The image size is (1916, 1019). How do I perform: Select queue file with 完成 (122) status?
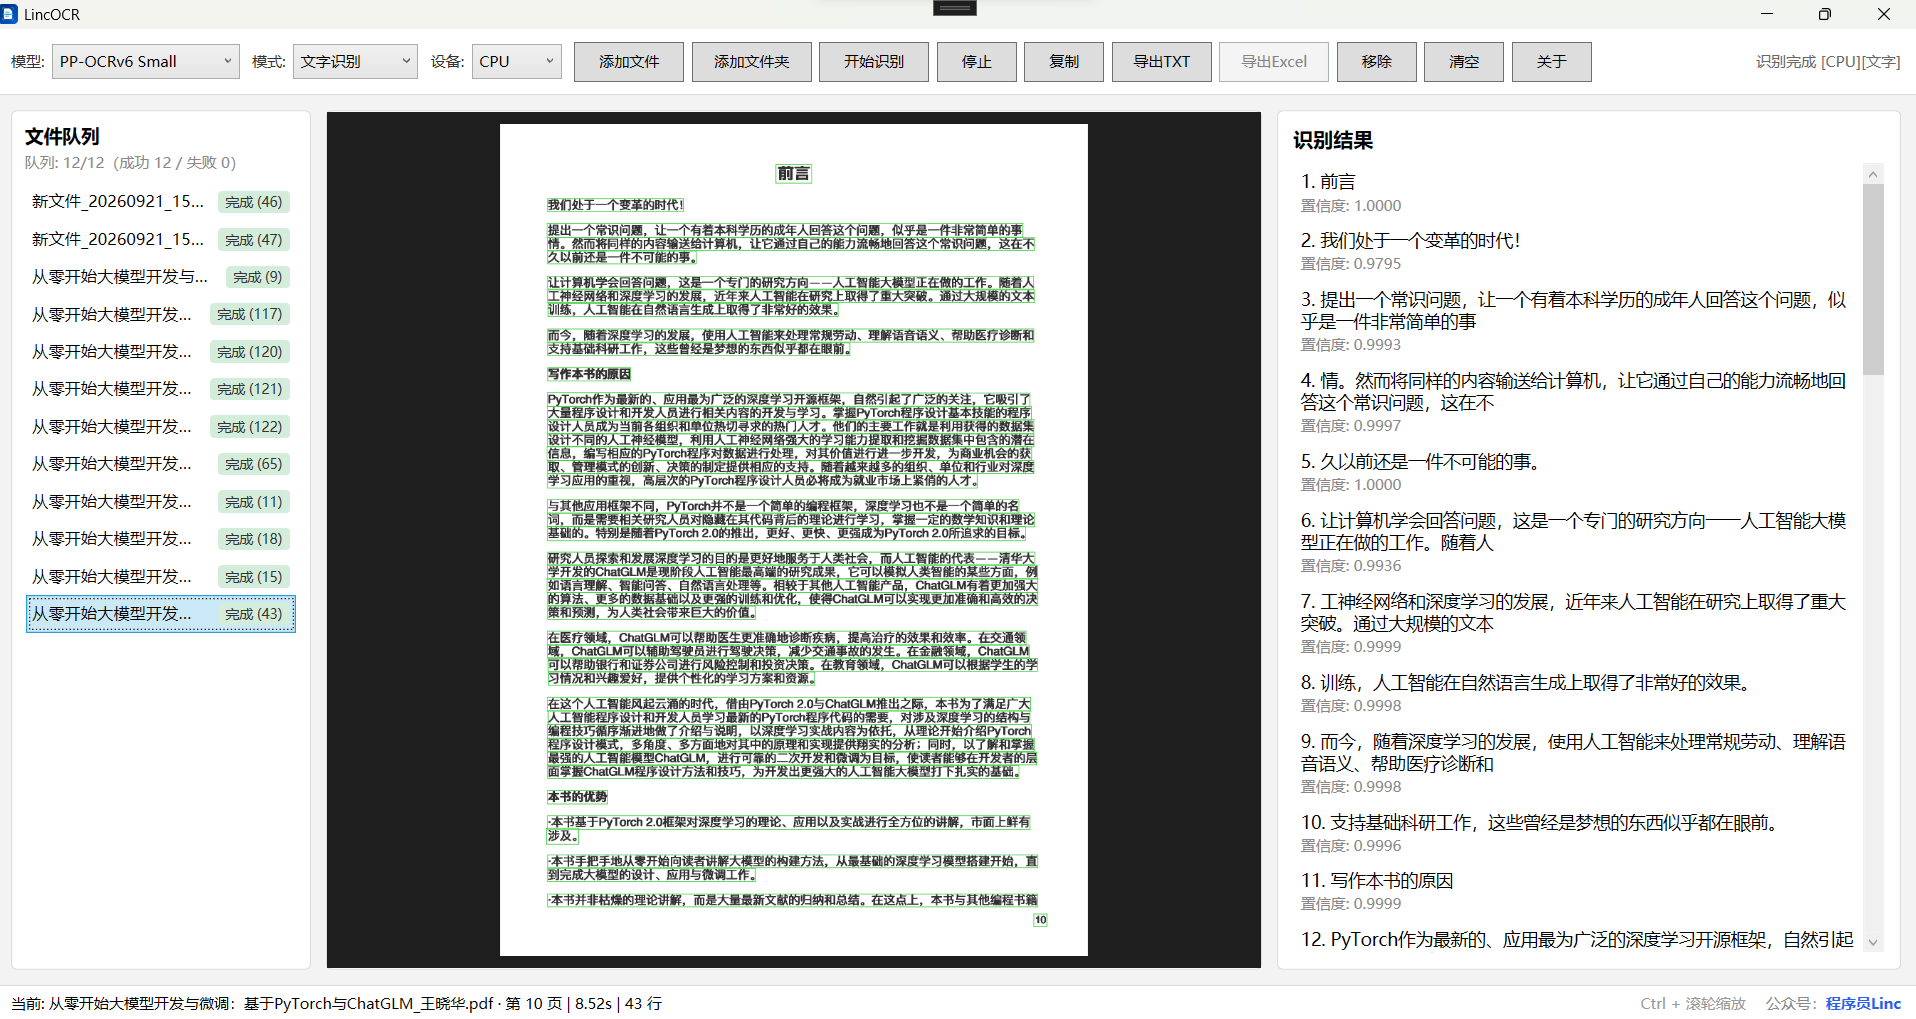pos(160,427)
